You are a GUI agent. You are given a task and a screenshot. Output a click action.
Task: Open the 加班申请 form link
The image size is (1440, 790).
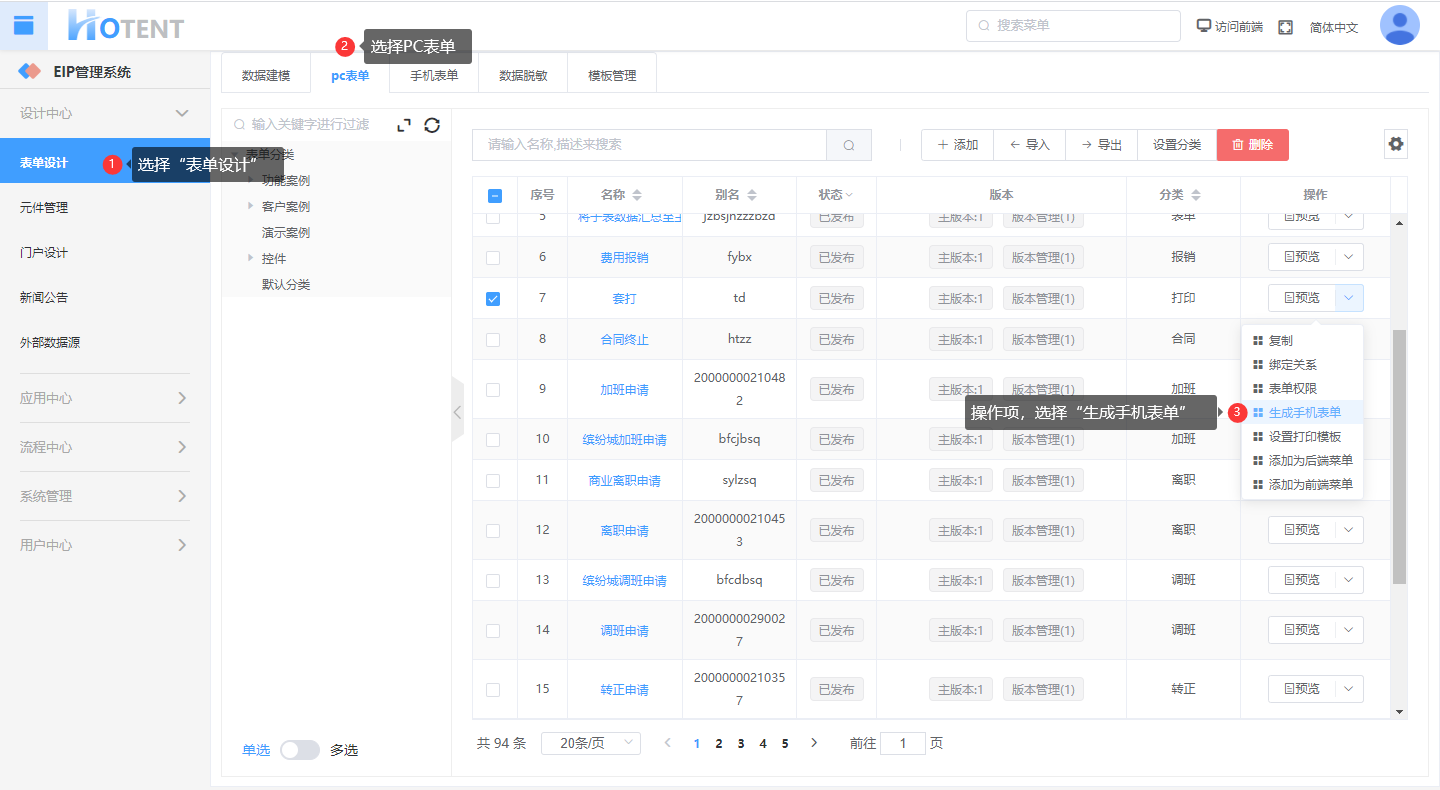[x=624, y=390]
